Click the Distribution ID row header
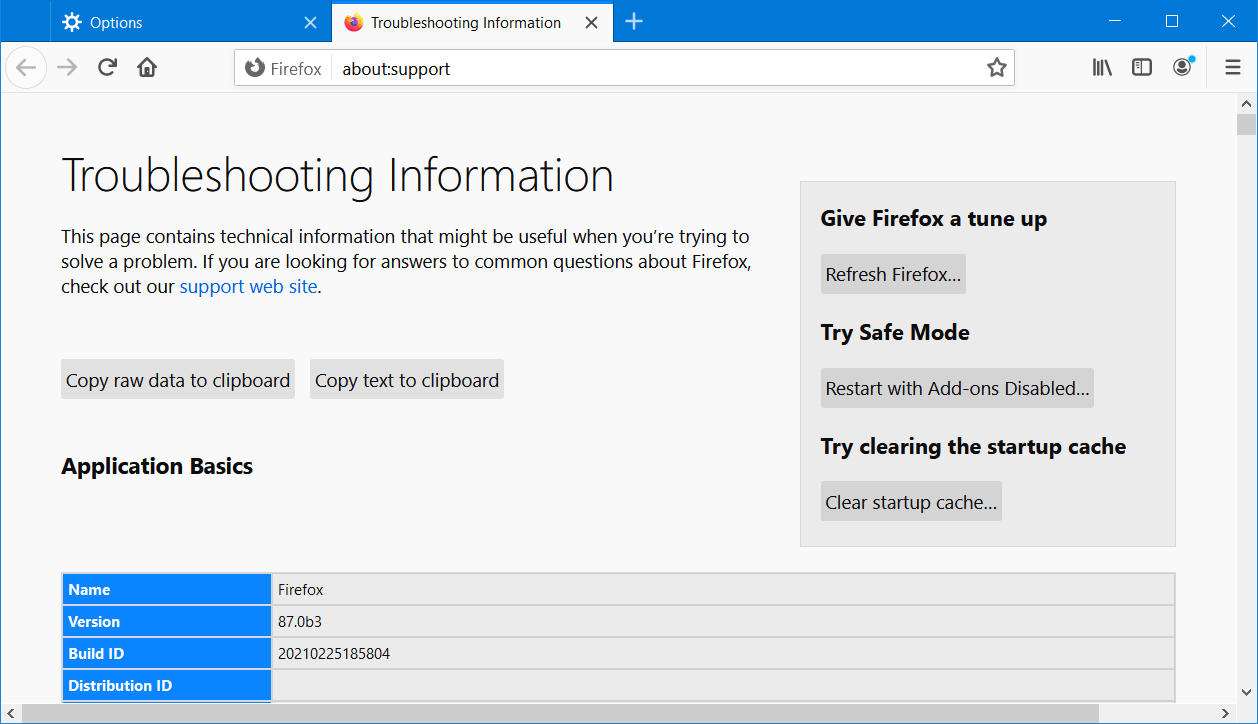The image size is (1258, 724). pyautogui.click(x=167, y=685)
